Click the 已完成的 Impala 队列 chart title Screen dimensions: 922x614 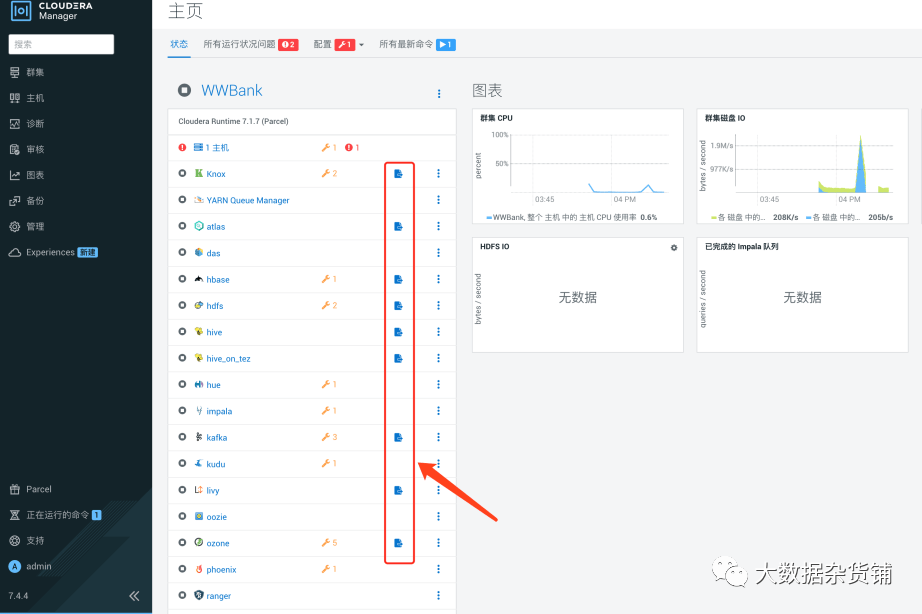[741, 246]
